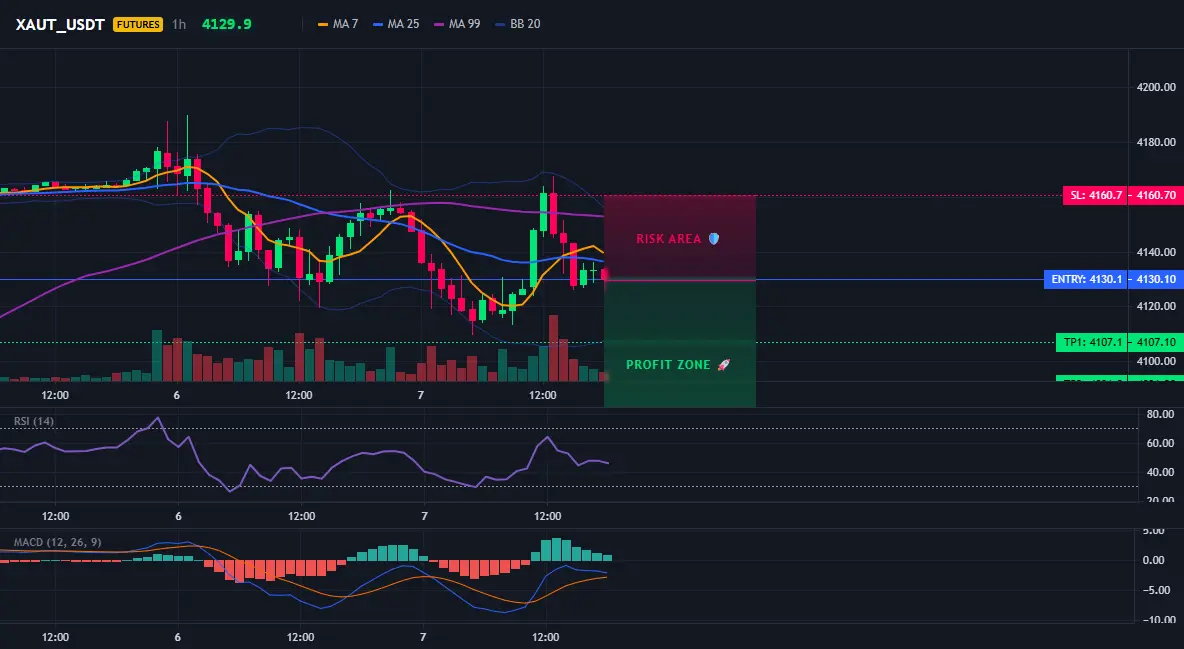
Task: Click the 4180.00 price axis value
Action: (1156, 142)
